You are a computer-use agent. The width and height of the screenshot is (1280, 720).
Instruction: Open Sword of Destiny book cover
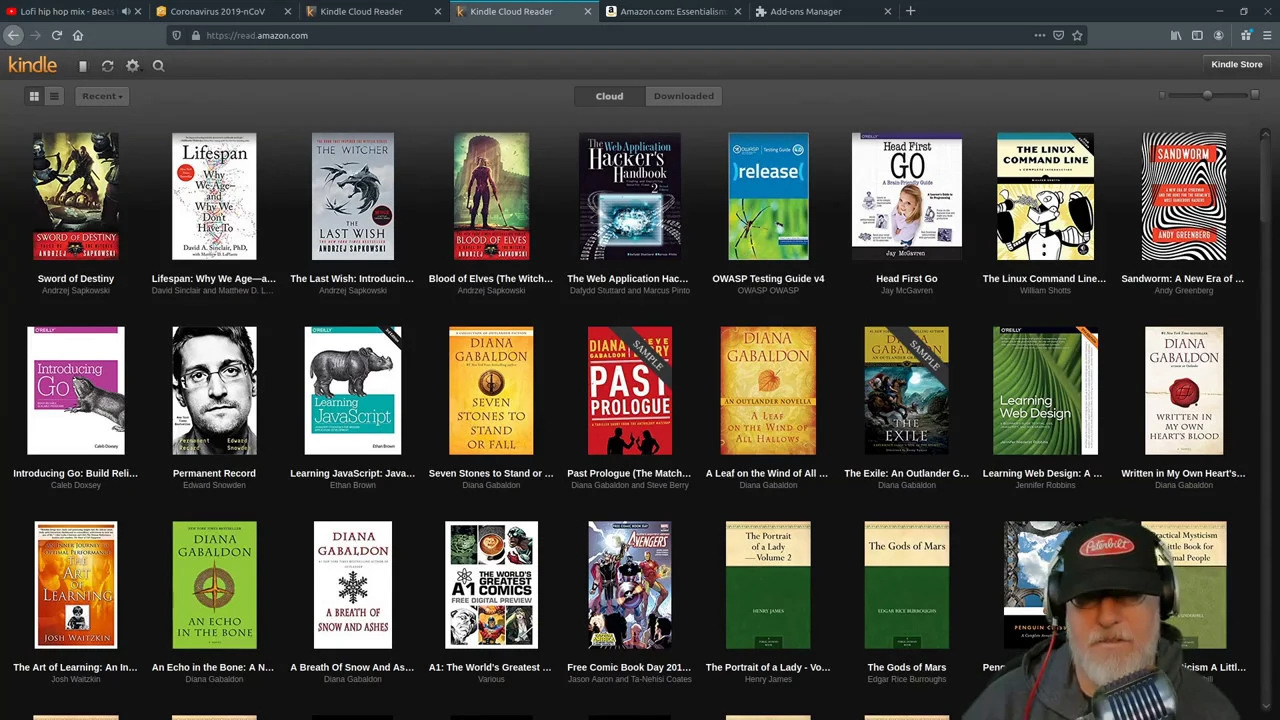pos(76,196)
